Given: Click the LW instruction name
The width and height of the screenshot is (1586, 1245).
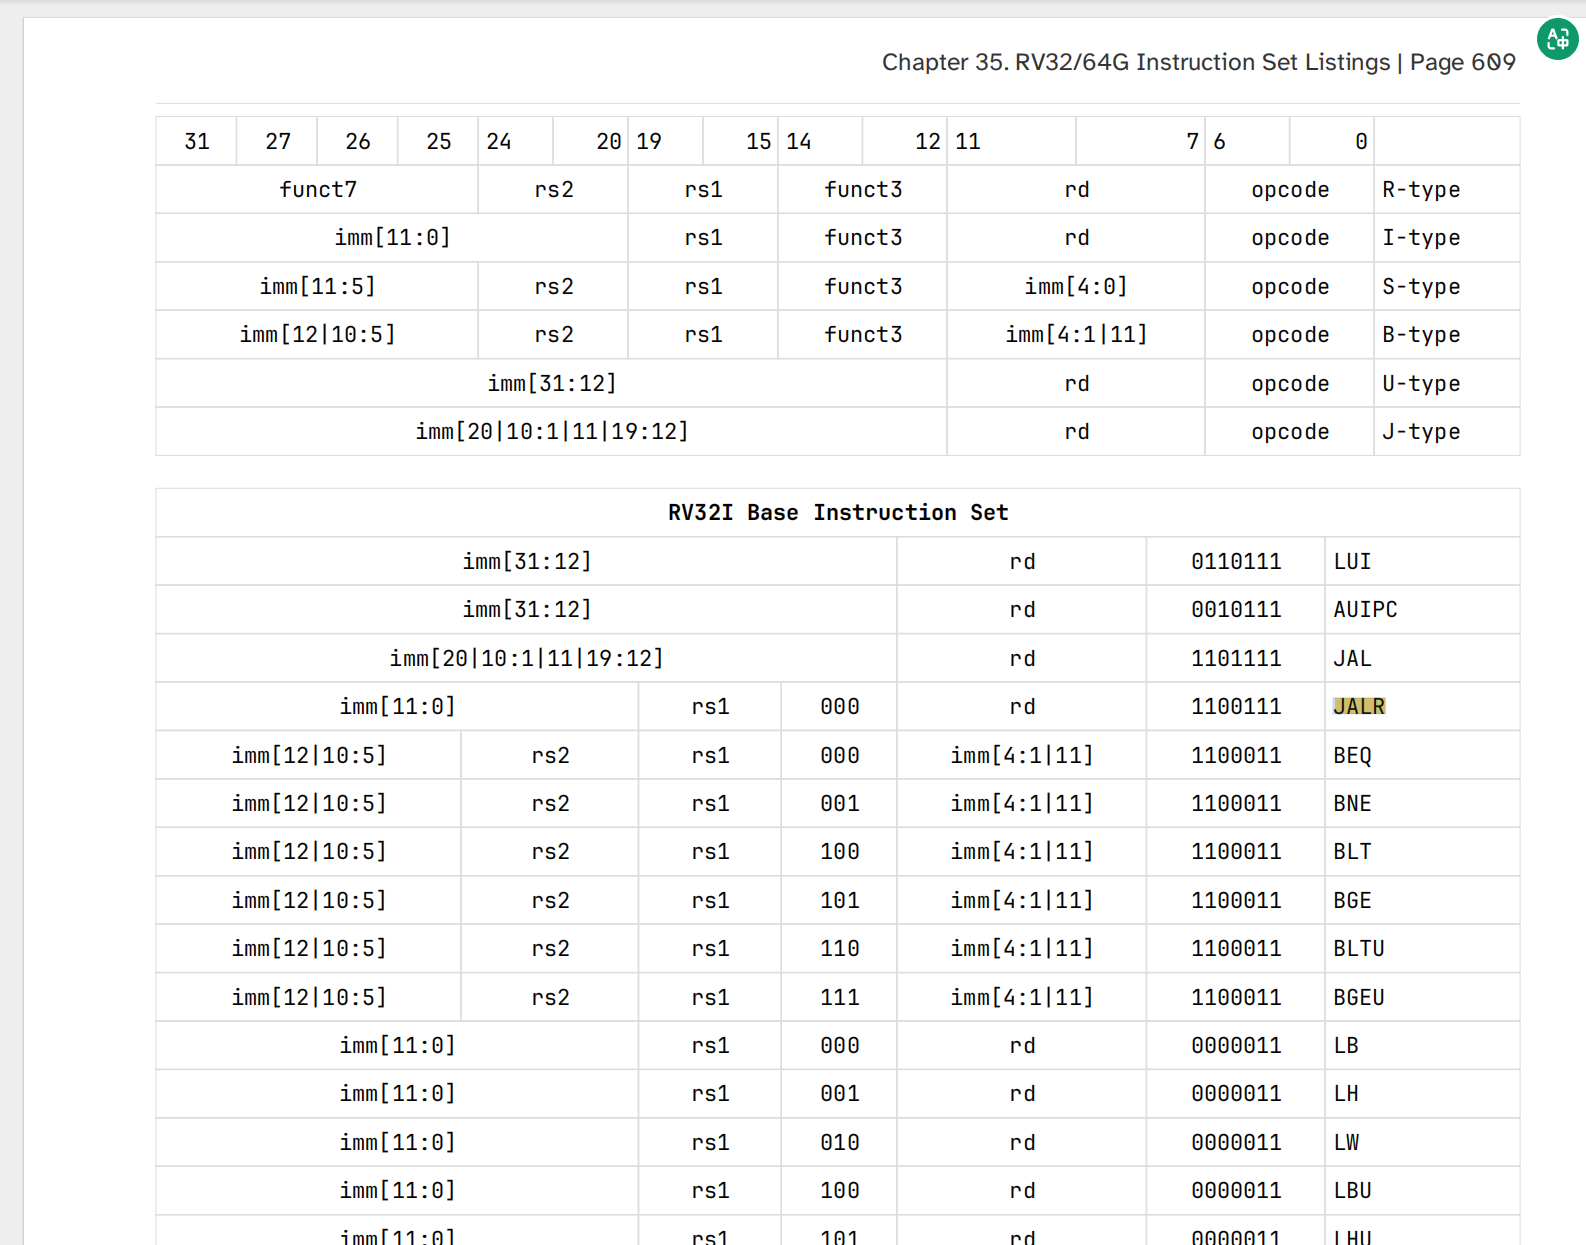Looking at the screenshot, I should [1346, 1142].
